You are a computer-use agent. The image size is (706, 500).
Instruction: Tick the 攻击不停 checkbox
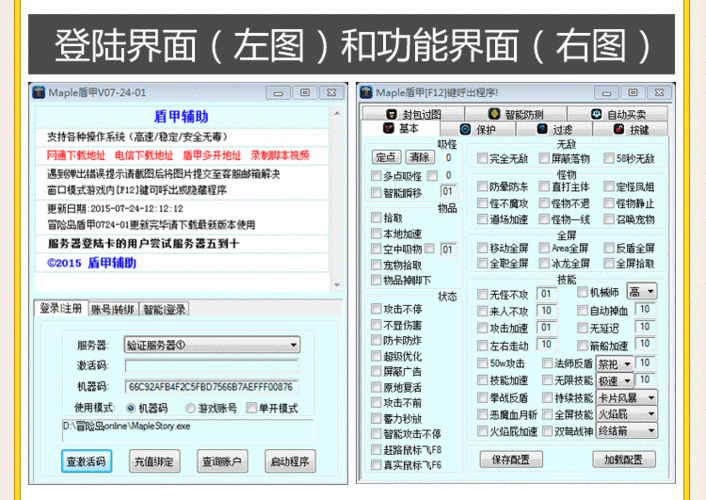tap(376, 309)
